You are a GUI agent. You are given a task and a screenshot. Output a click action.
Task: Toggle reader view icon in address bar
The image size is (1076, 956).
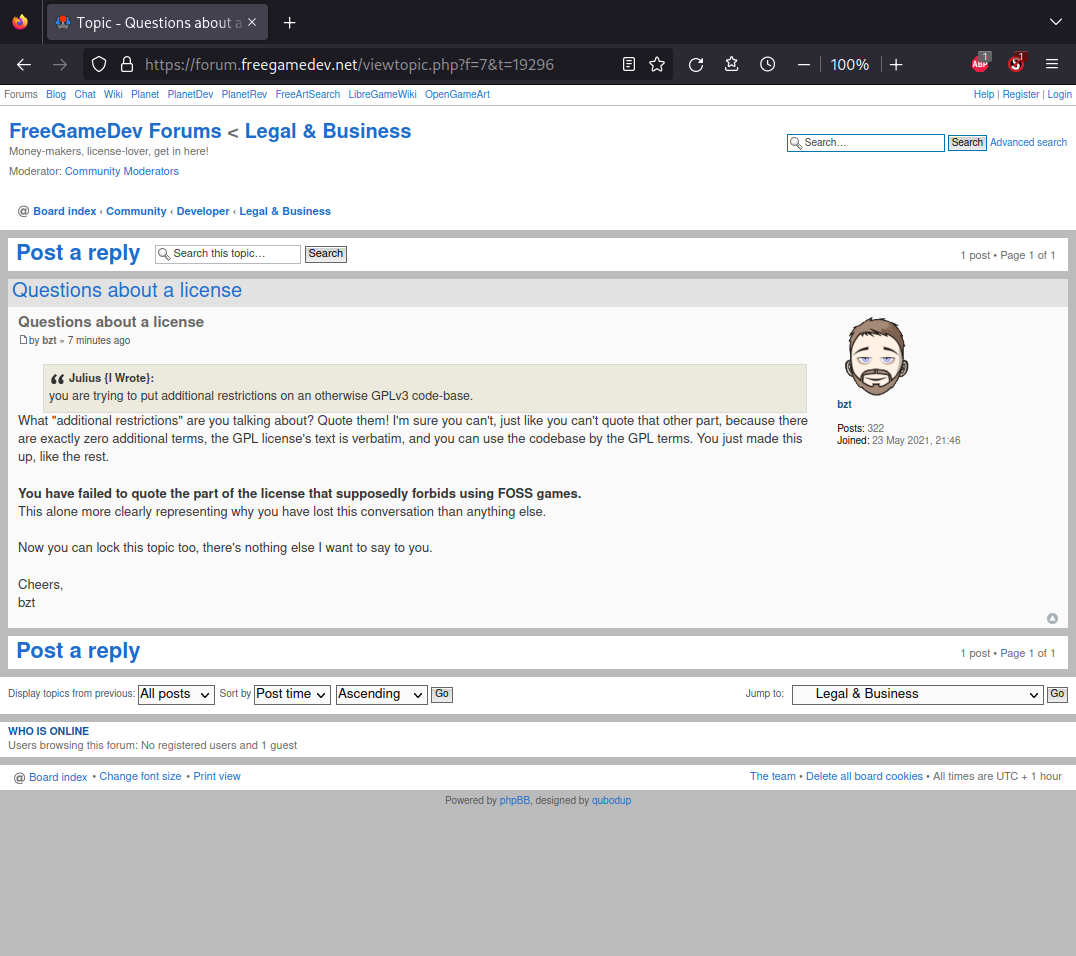pos(628,64)
